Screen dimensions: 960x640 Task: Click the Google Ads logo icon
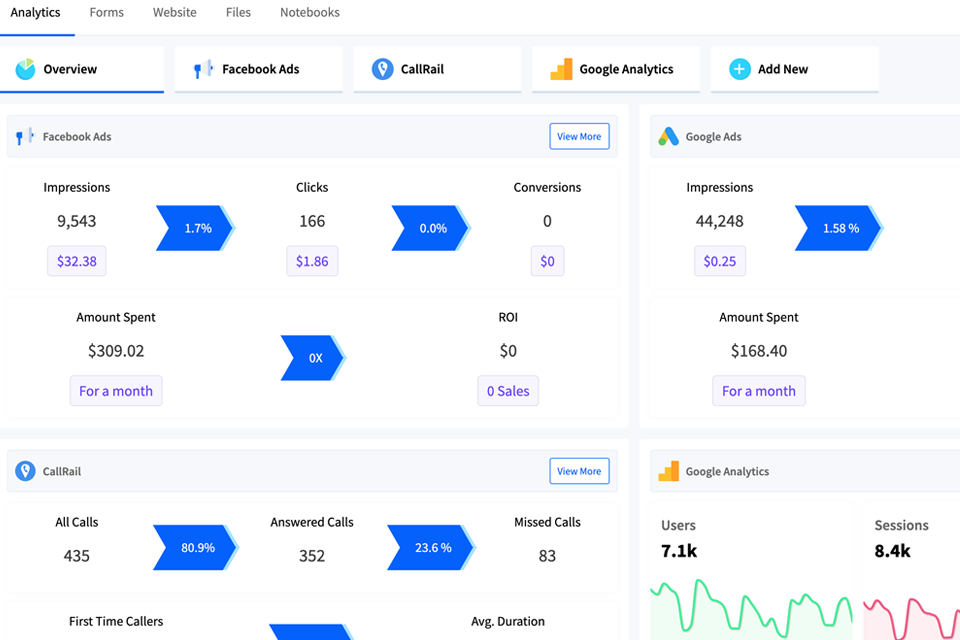coord(668,136)
